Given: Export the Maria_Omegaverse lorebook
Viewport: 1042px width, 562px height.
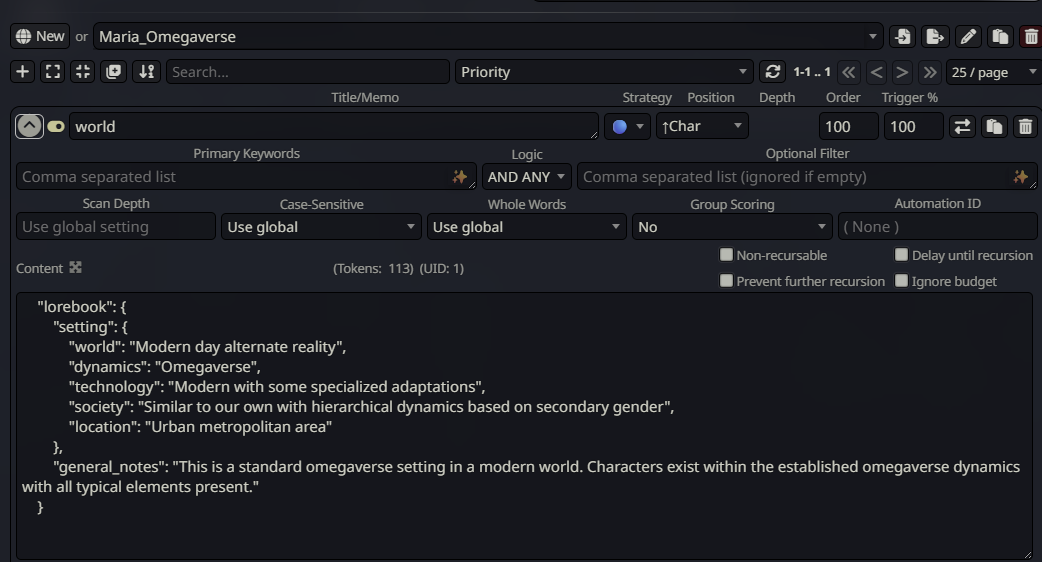Looking at the screenshot, I should point(934,37).
